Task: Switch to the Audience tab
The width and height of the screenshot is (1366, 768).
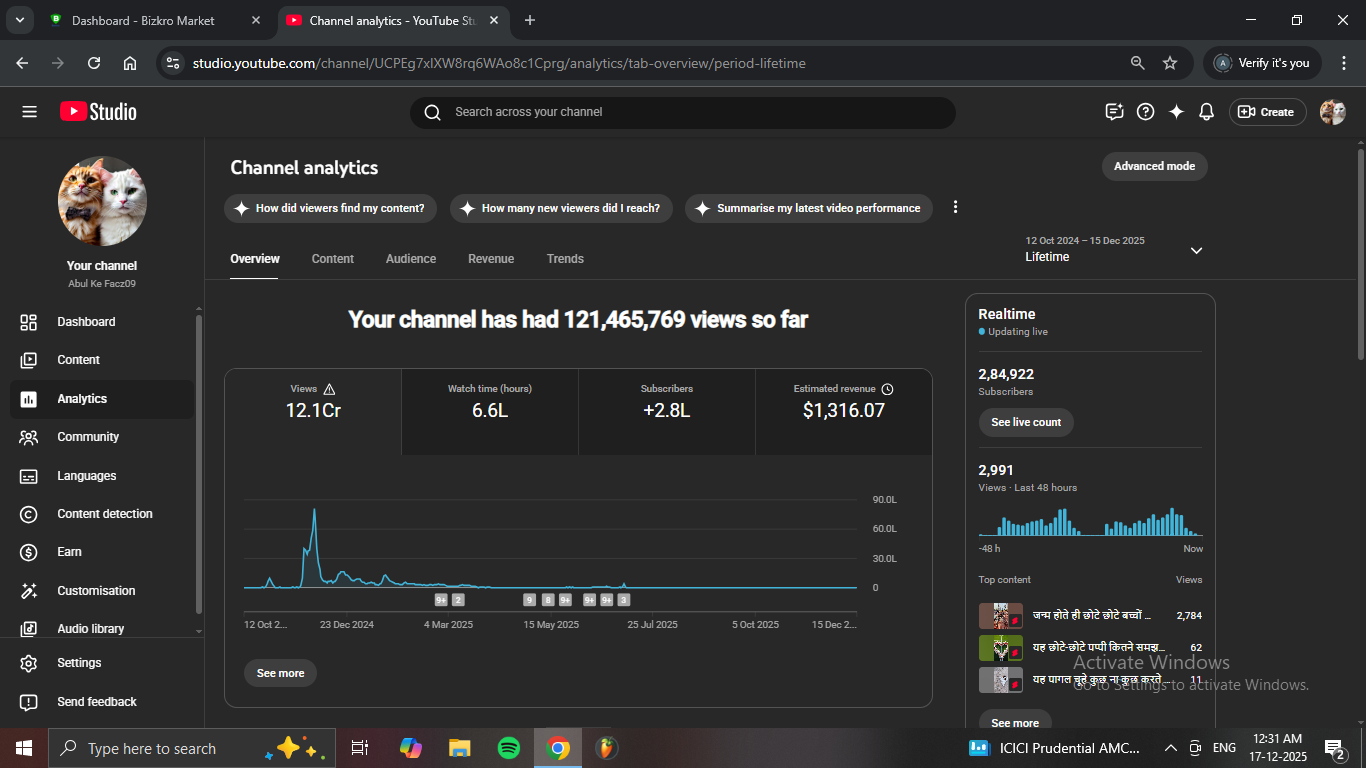Action: [x=410, y=259]
